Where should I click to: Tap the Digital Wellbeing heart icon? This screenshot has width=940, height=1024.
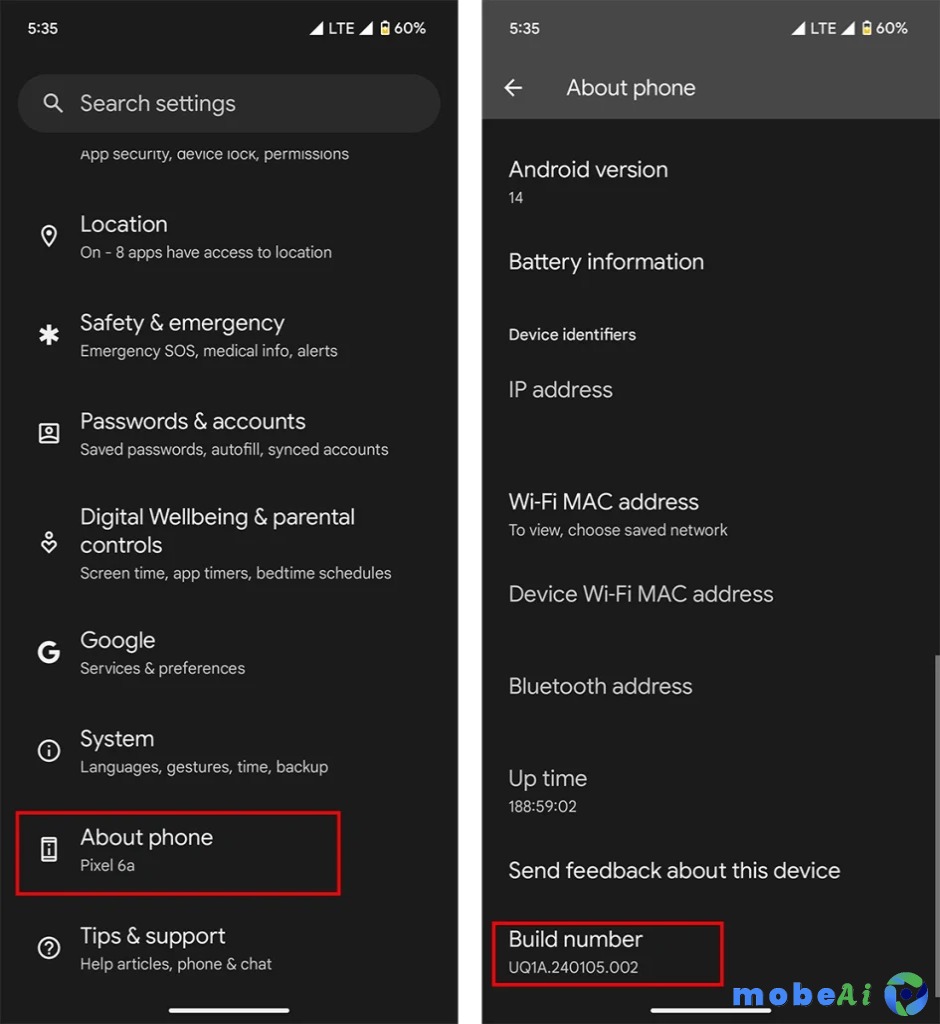48,543
